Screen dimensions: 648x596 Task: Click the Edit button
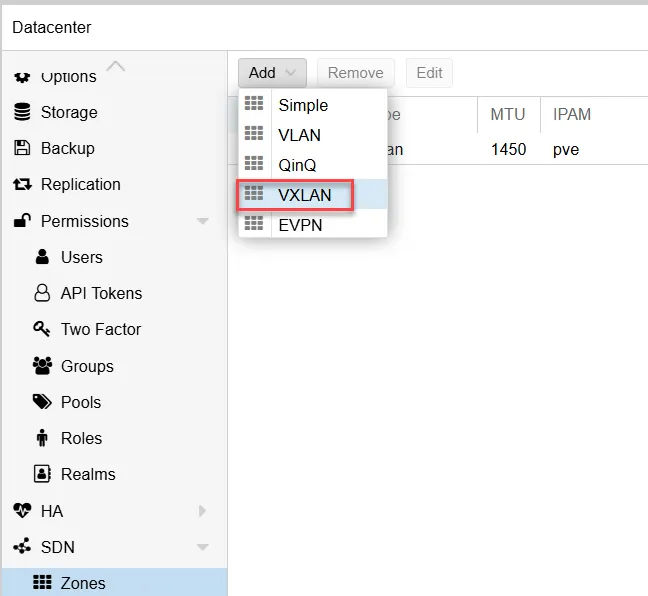[429, 73]
